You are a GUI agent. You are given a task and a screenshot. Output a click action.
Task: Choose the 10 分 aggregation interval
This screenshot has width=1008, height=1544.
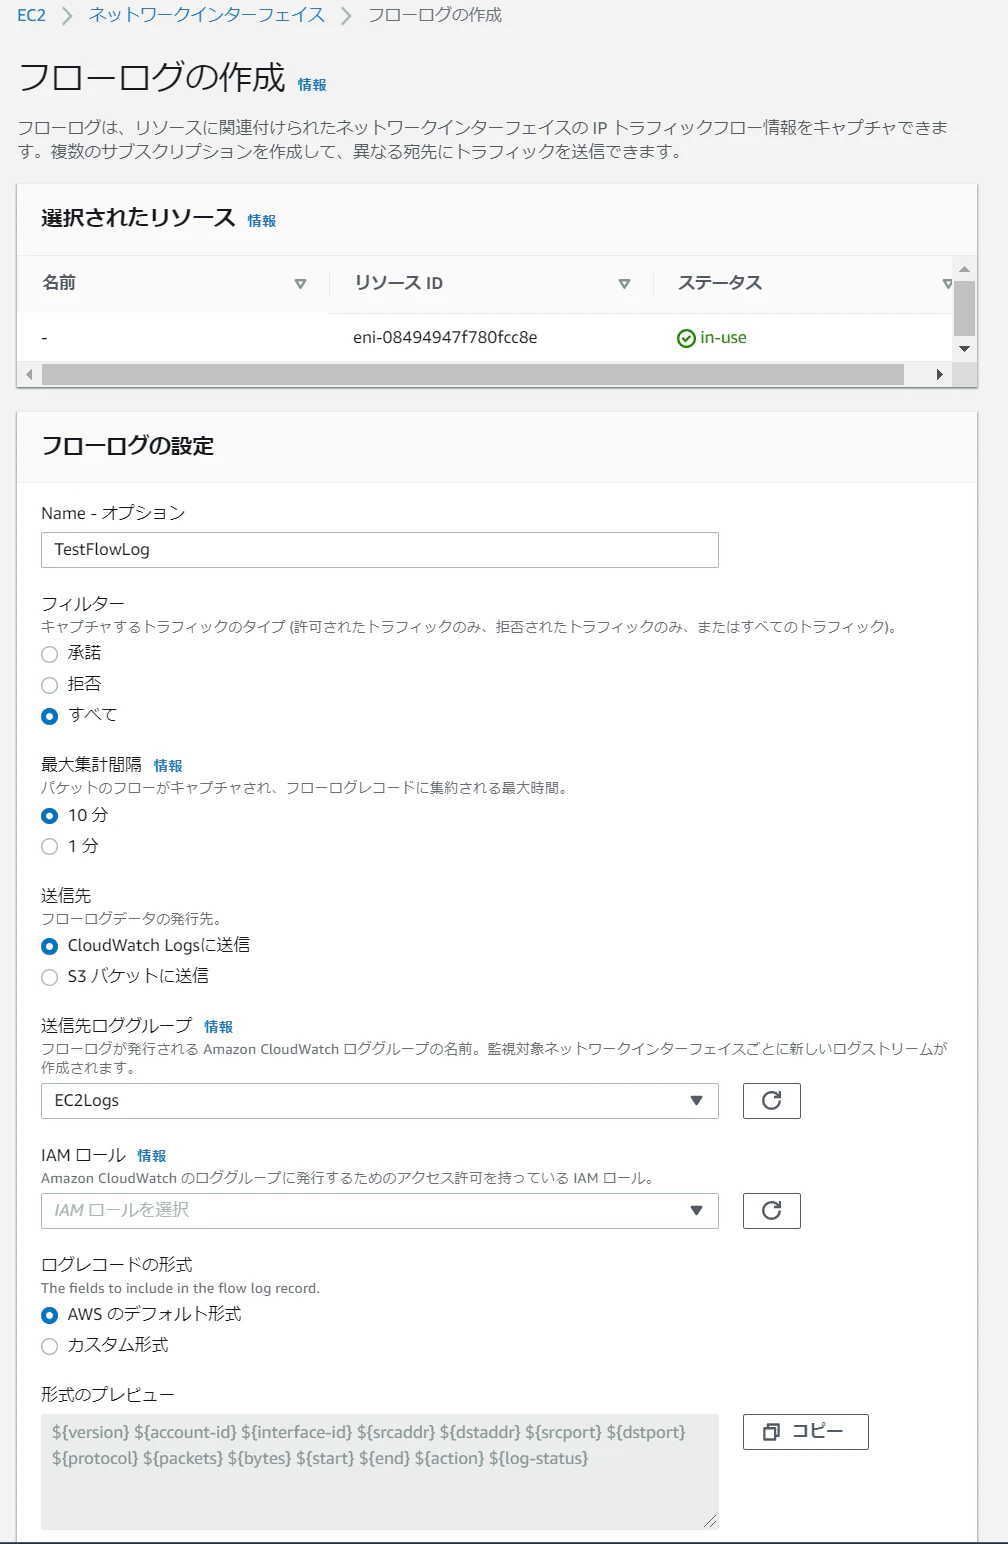(x=50, y=816)
